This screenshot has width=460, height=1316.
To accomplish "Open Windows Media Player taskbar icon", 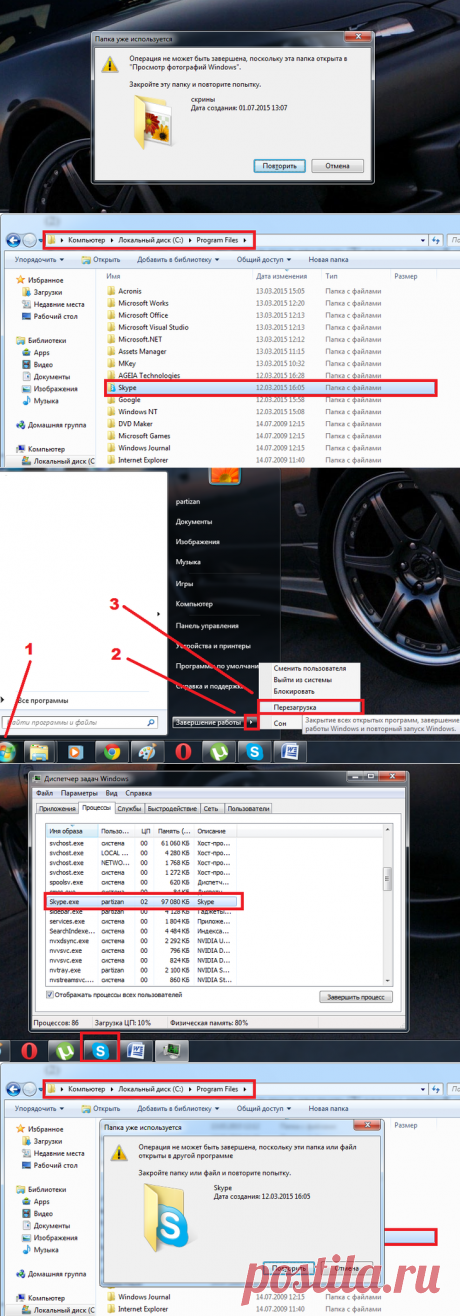I will point(76,751).
